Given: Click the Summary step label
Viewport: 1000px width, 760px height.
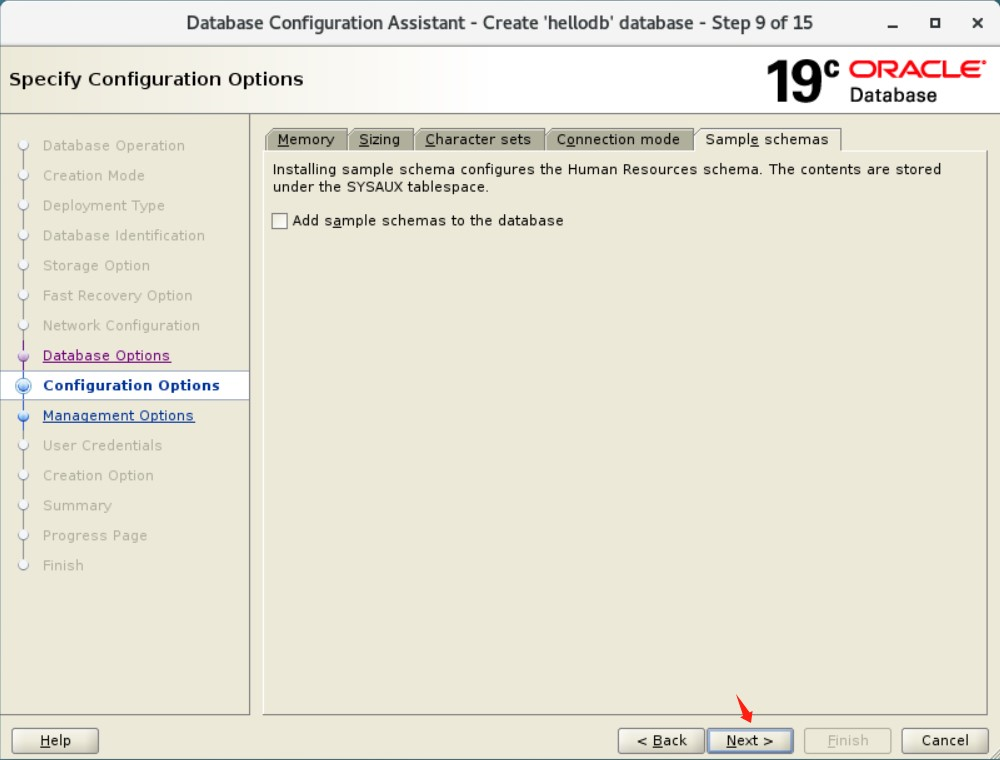Looking at the screenshot, I should [x=77, y=505].
